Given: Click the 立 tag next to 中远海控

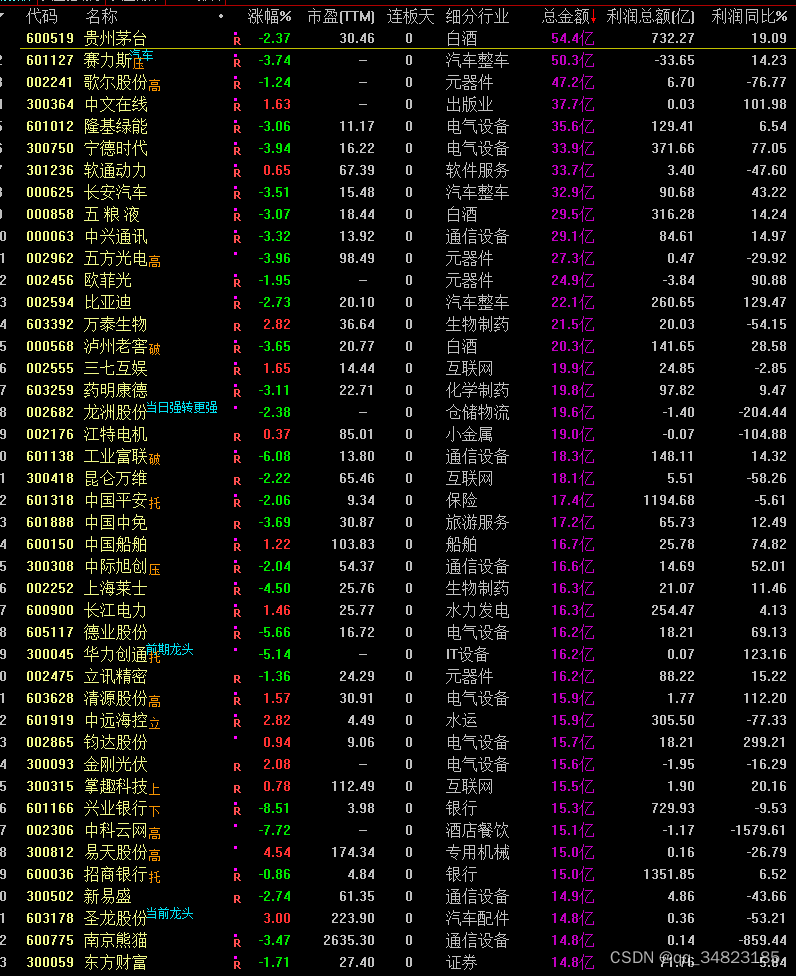Looking at the screenshot, I should click(x=154, y=724).
